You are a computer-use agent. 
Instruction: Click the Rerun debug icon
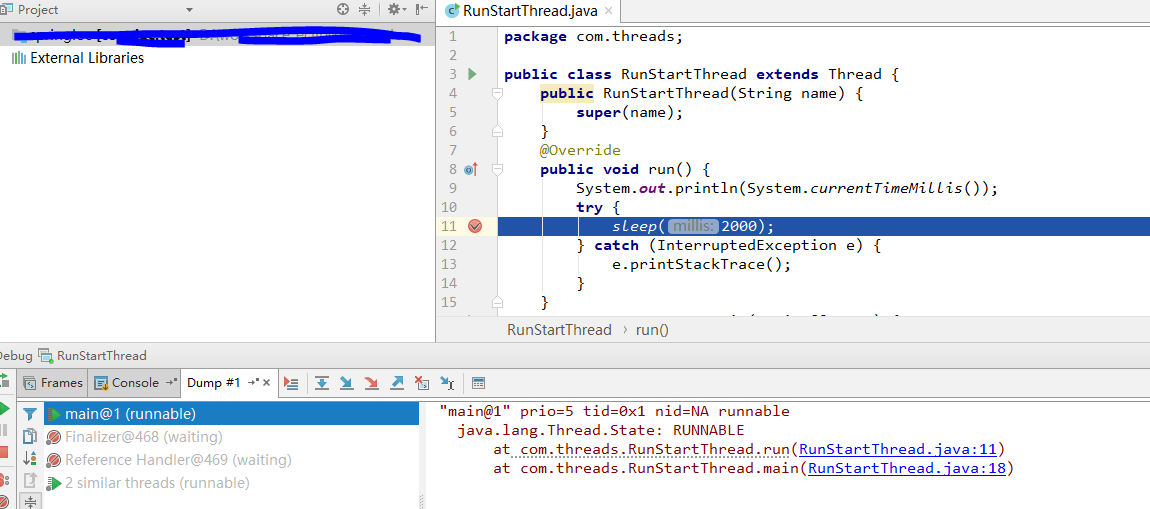4,380
